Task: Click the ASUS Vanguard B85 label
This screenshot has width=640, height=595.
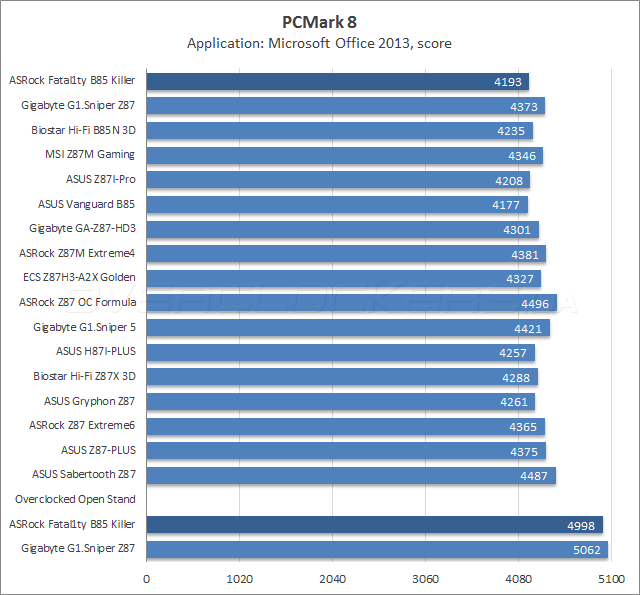Action: click(86, 204)
